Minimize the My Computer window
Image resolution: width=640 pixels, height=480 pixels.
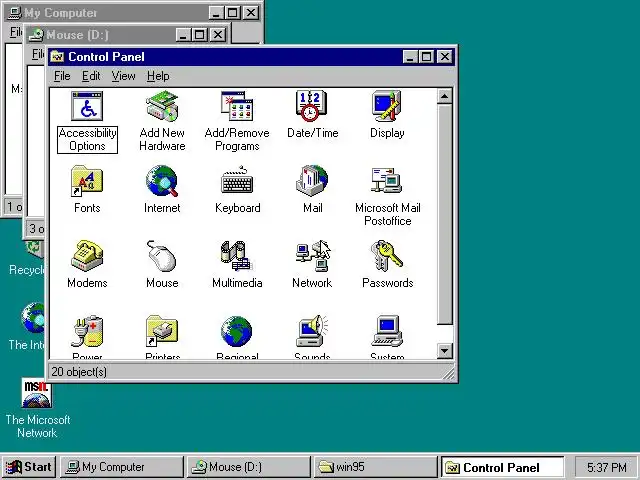(x=216, y=13)
